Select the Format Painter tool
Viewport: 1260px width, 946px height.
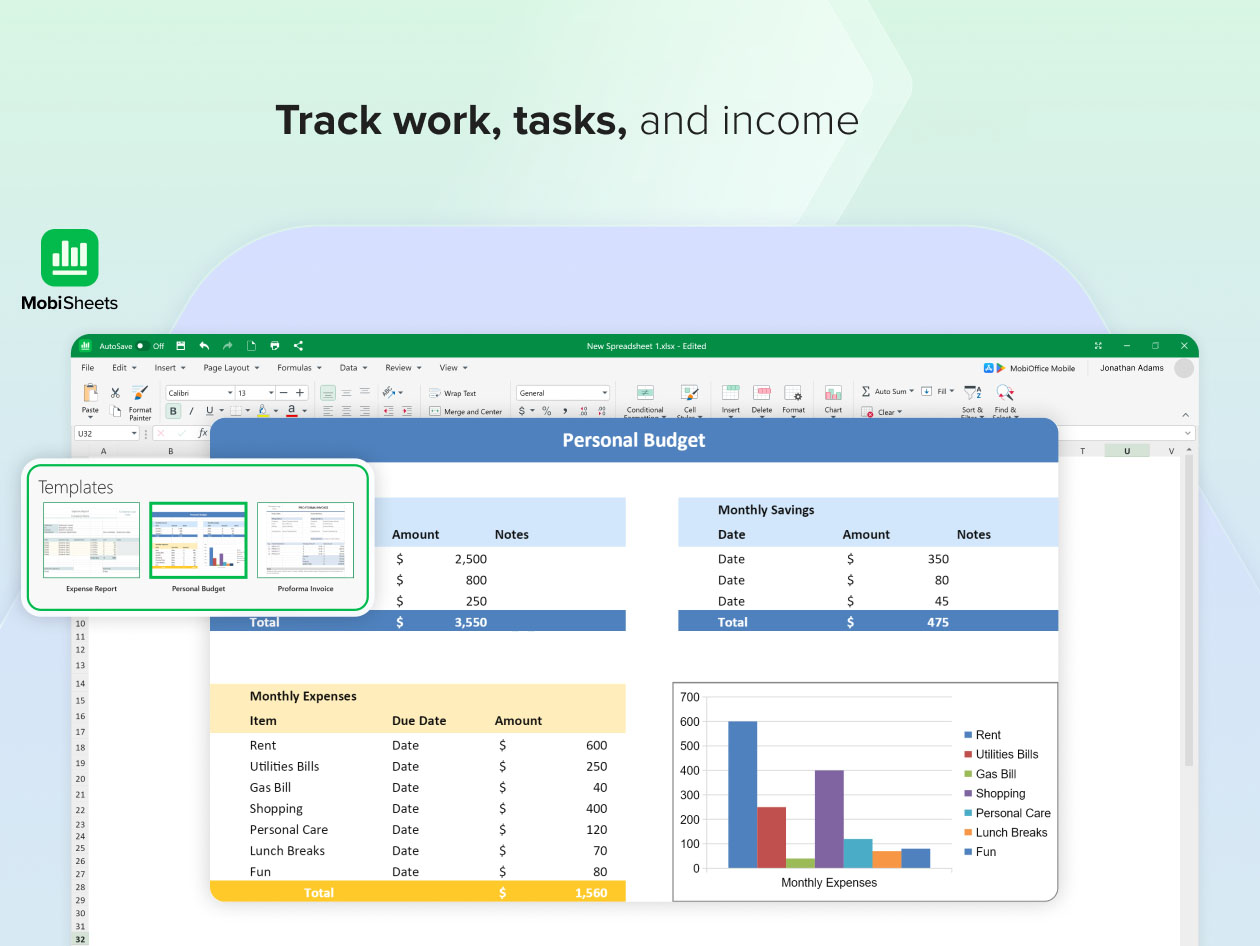coord(140,398)
